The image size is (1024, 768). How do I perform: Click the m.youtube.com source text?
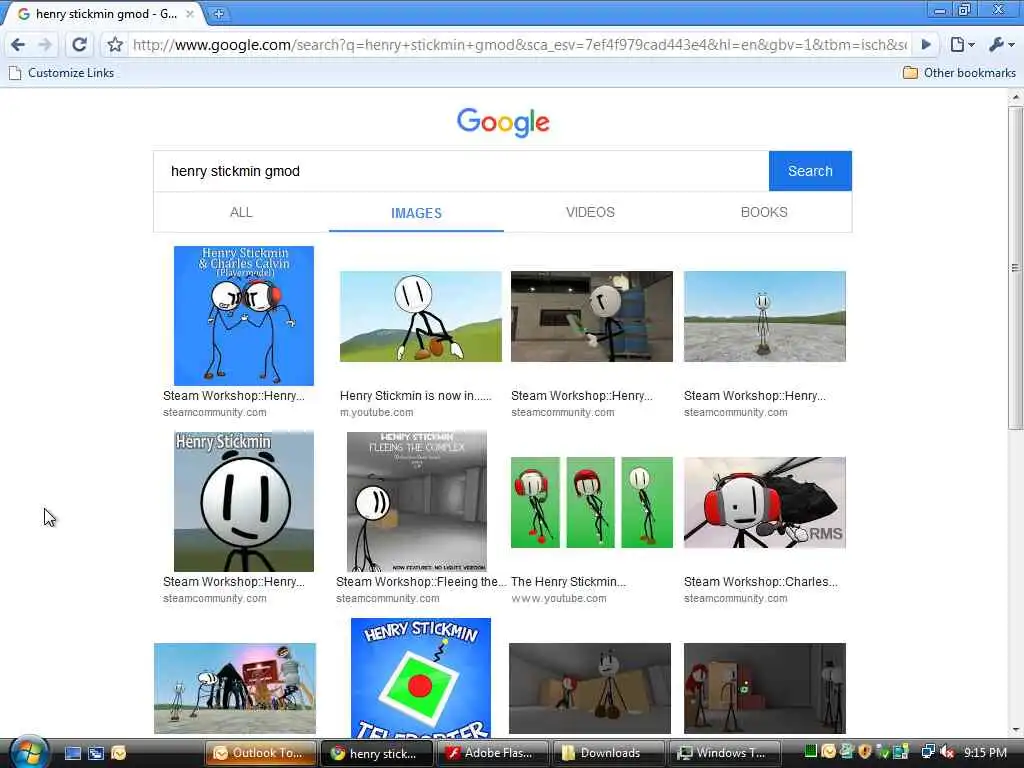click(x=376, y=413)
